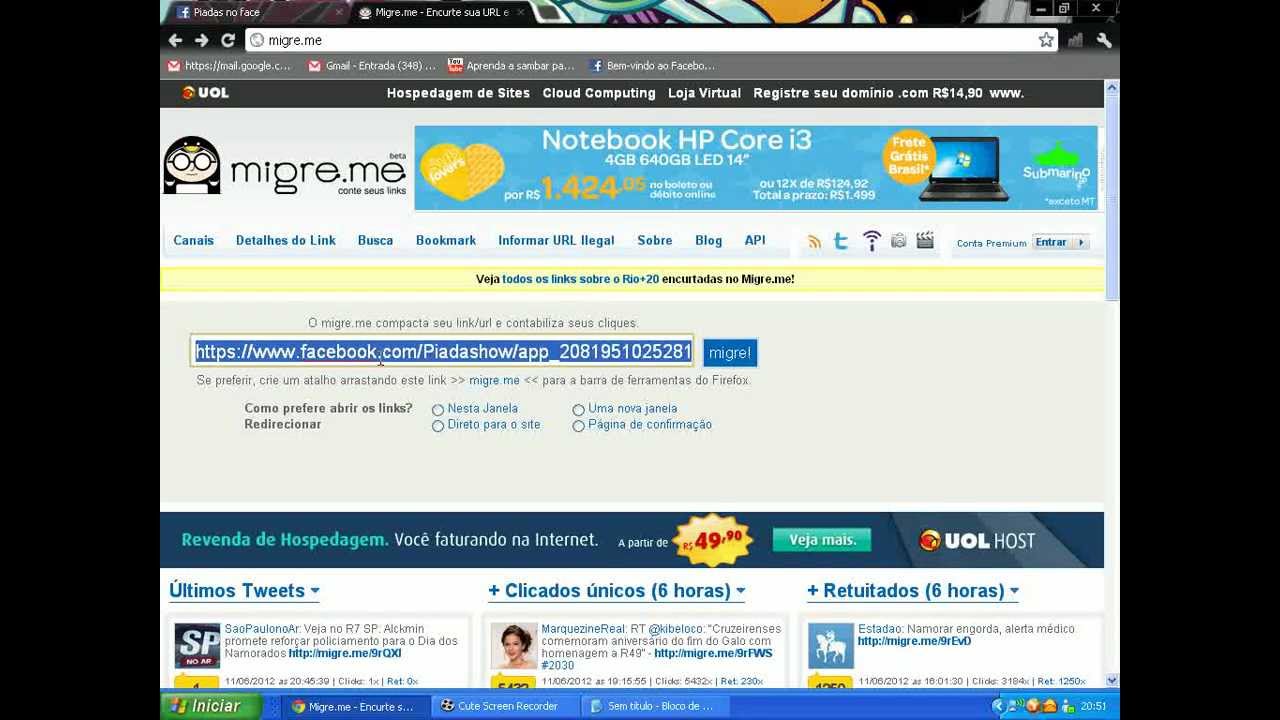Expand 'Retuitados (6 horas)' dropdown arrow
The width and height of the screenshot is (1280, 720).
click(1014, 591)
